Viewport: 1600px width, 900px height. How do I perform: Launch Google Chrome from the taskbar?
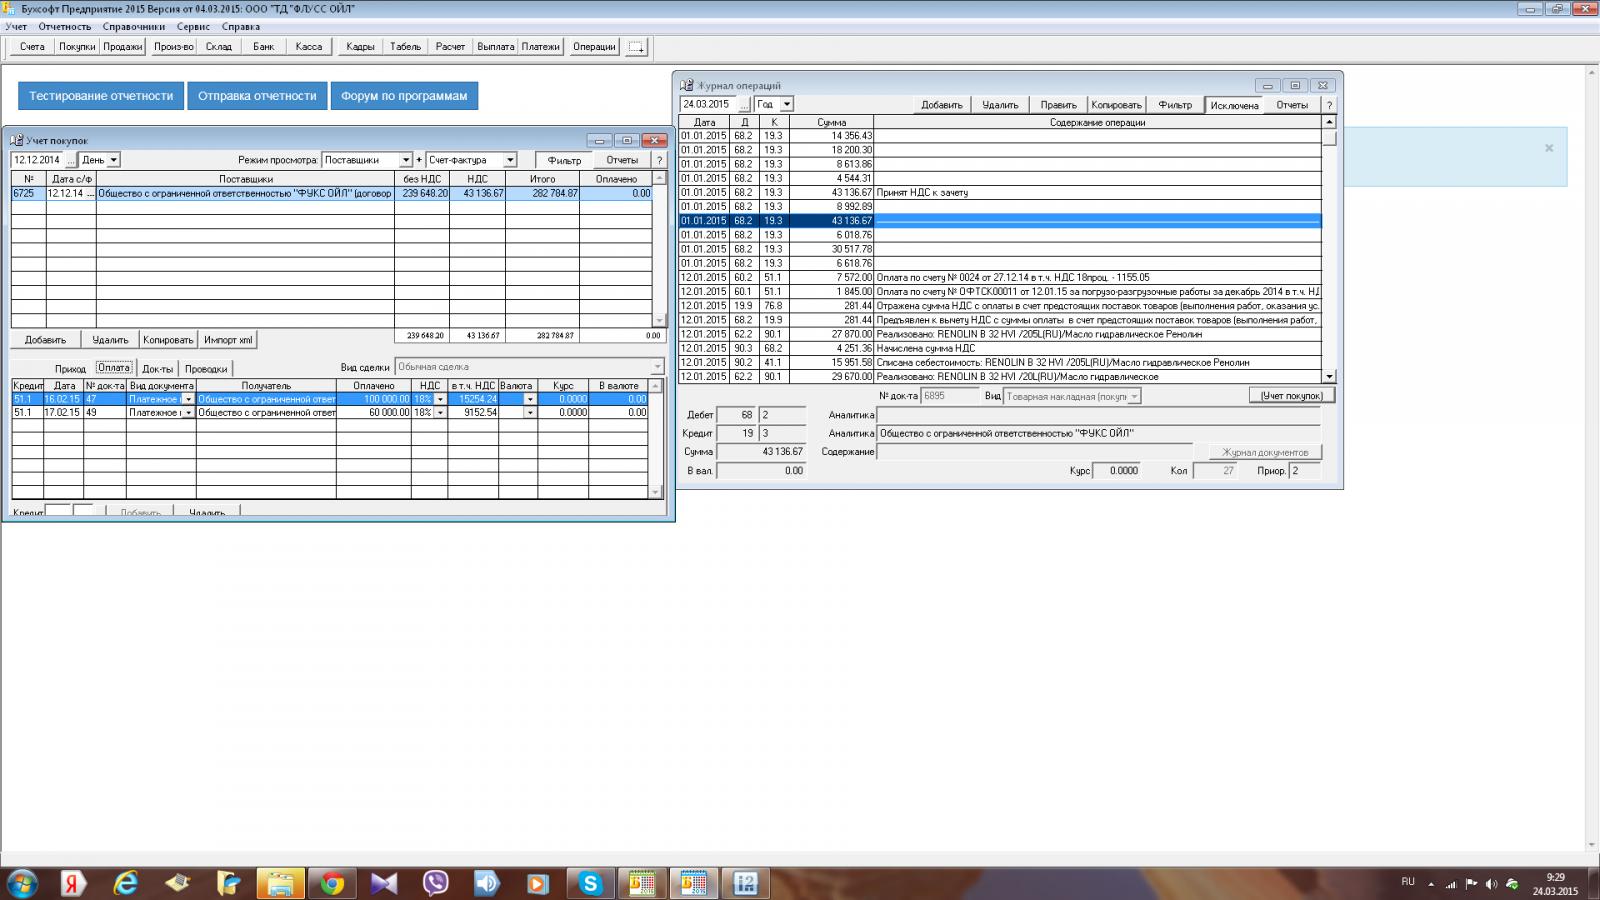click(332, 883)
